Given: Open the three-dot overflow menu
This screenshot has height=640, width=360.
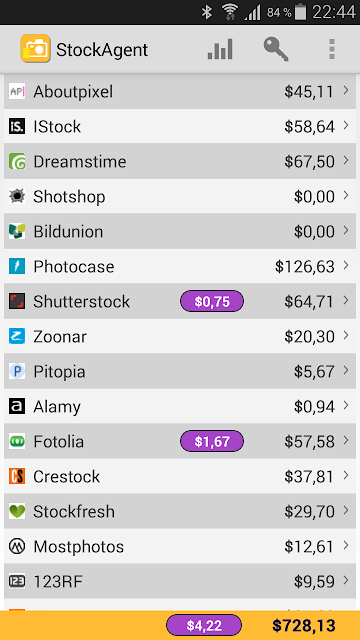Looking at the screenshot, I should pos(332,49).
